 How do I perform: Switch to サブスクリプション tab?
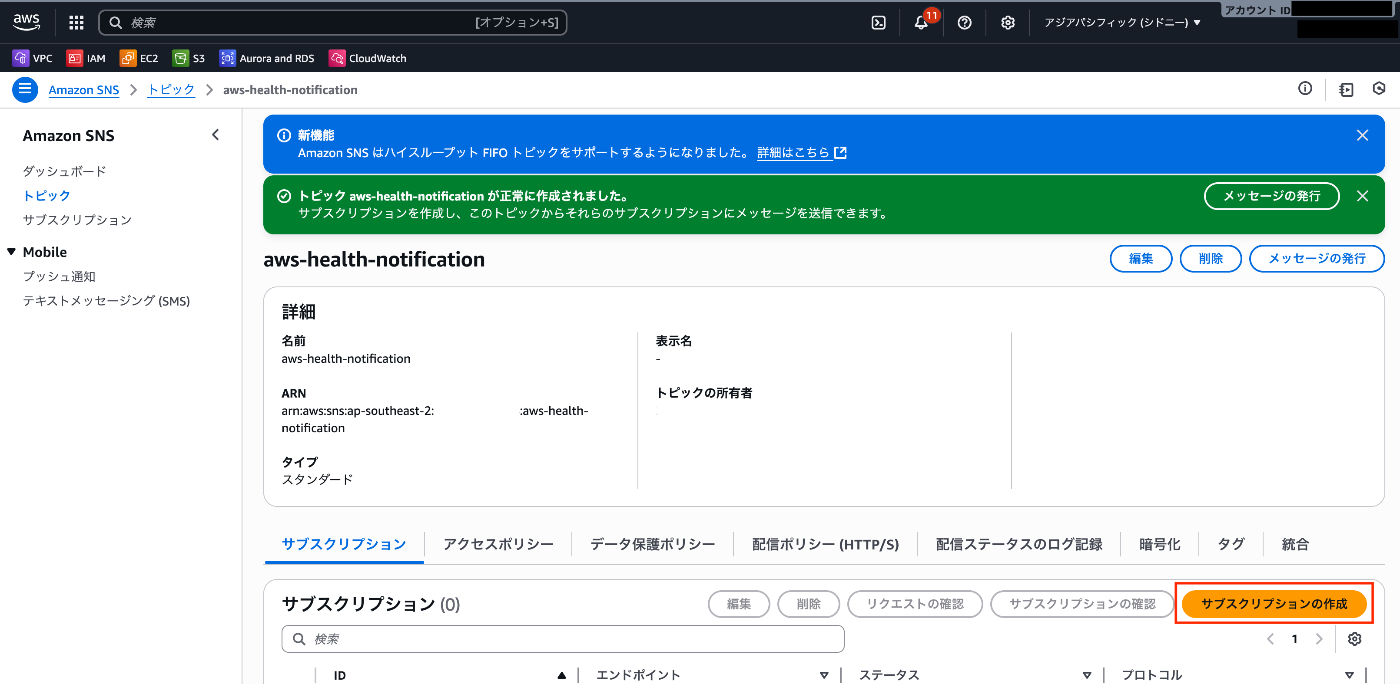(x=344, y=544)
